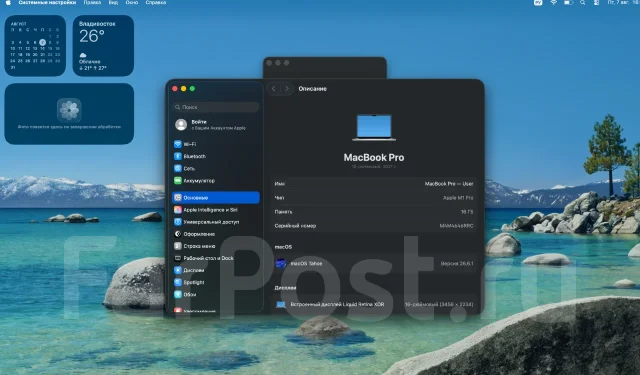Go back with the left chevron

pos(273,89)
